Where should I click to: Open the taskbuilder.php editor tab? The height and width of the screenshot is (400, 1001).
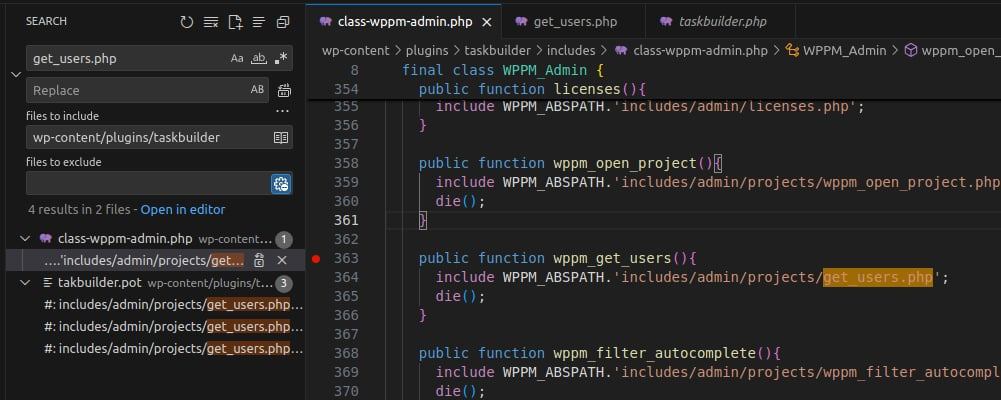pos(721,21)
